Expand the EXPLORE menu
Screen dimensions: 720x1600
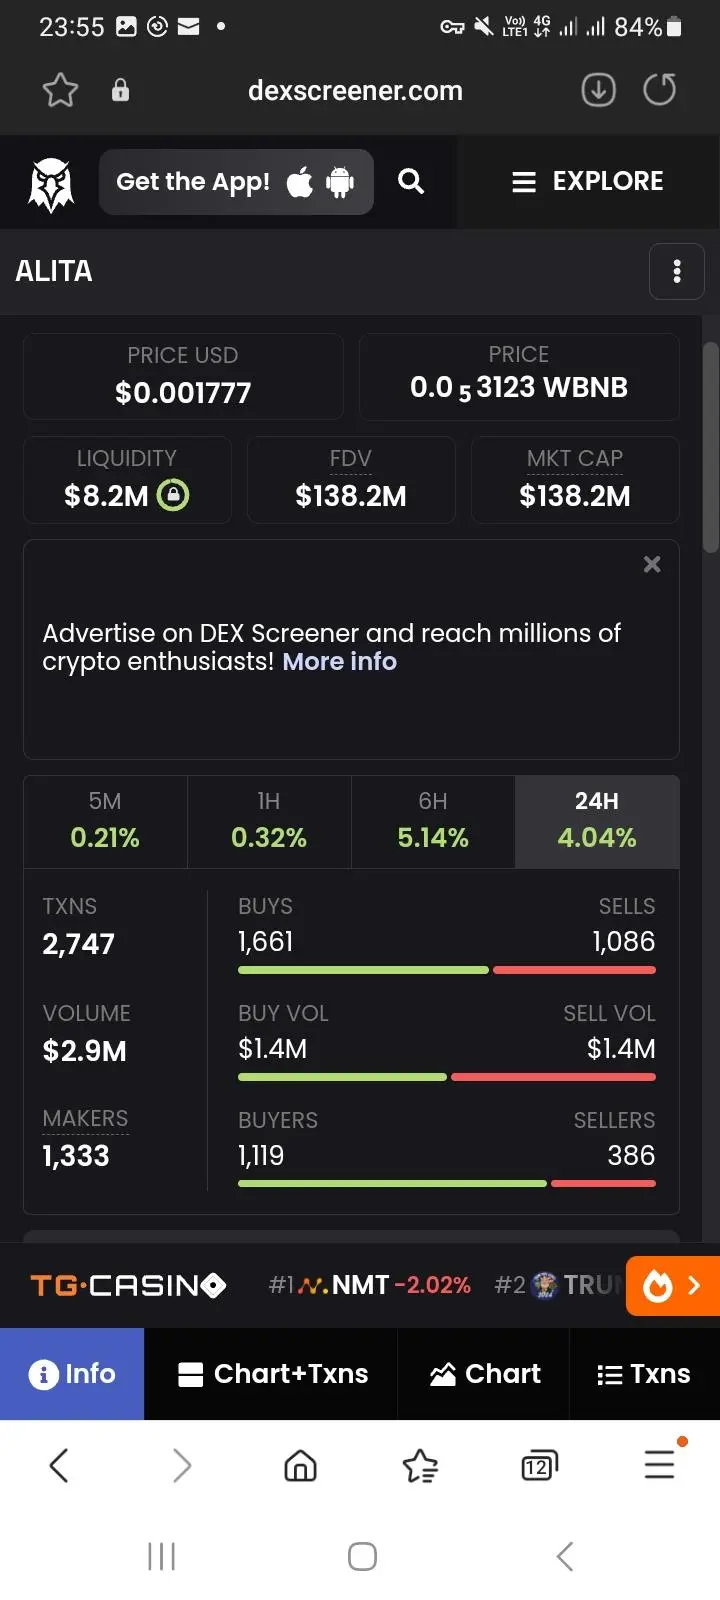pos(588,181)
